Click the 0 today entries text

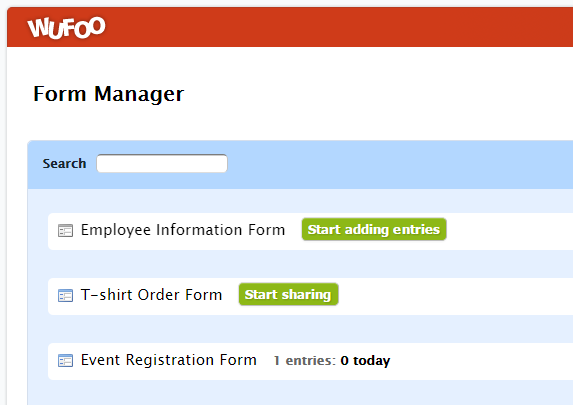pyautogui.click(x=365, y=361)
